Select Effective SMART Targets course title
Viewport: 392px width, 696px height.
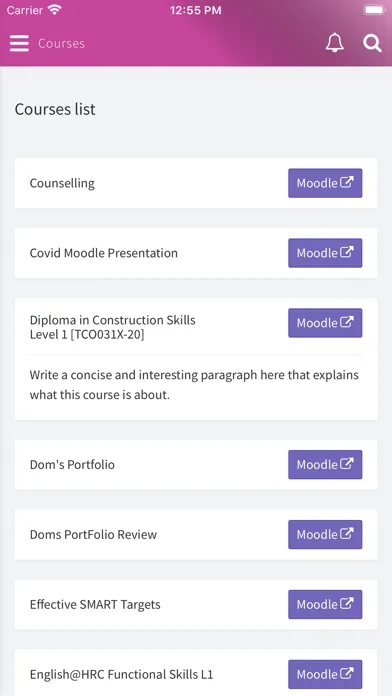(95, 605)
